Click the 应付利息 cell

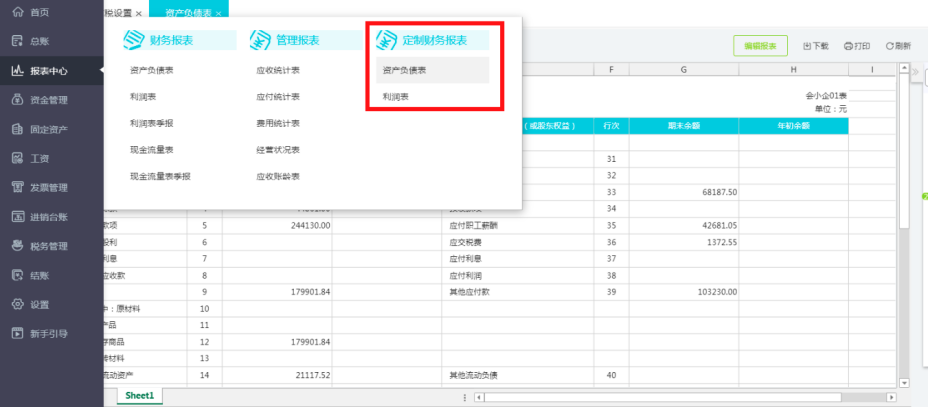[518, 259]
